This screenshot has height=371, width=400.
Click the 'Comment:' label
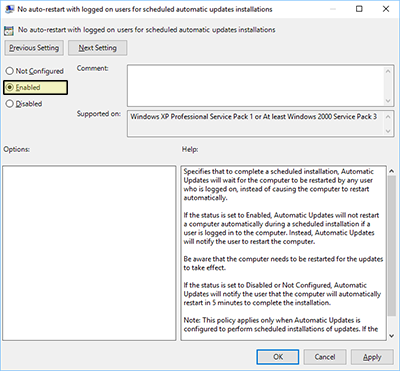pyautogui.click(x=93, y=68)
